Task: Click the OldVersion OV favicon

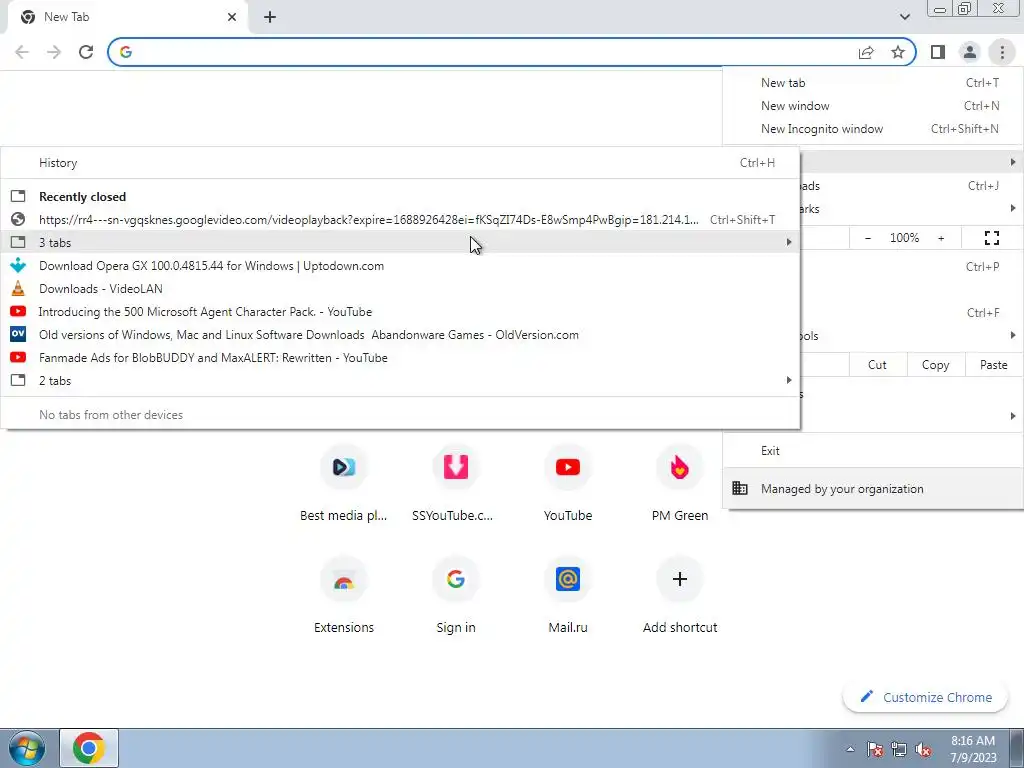Action: (18, 334)
